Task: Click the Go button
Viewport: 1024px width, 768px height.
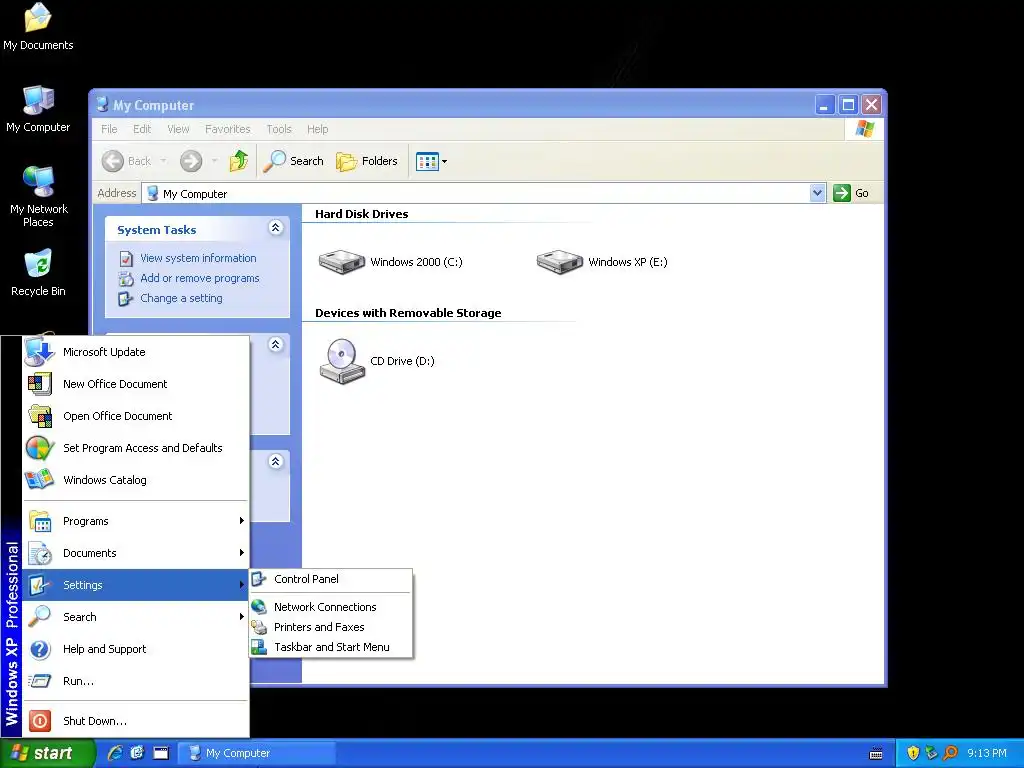Action: click(x=851, y=193)
